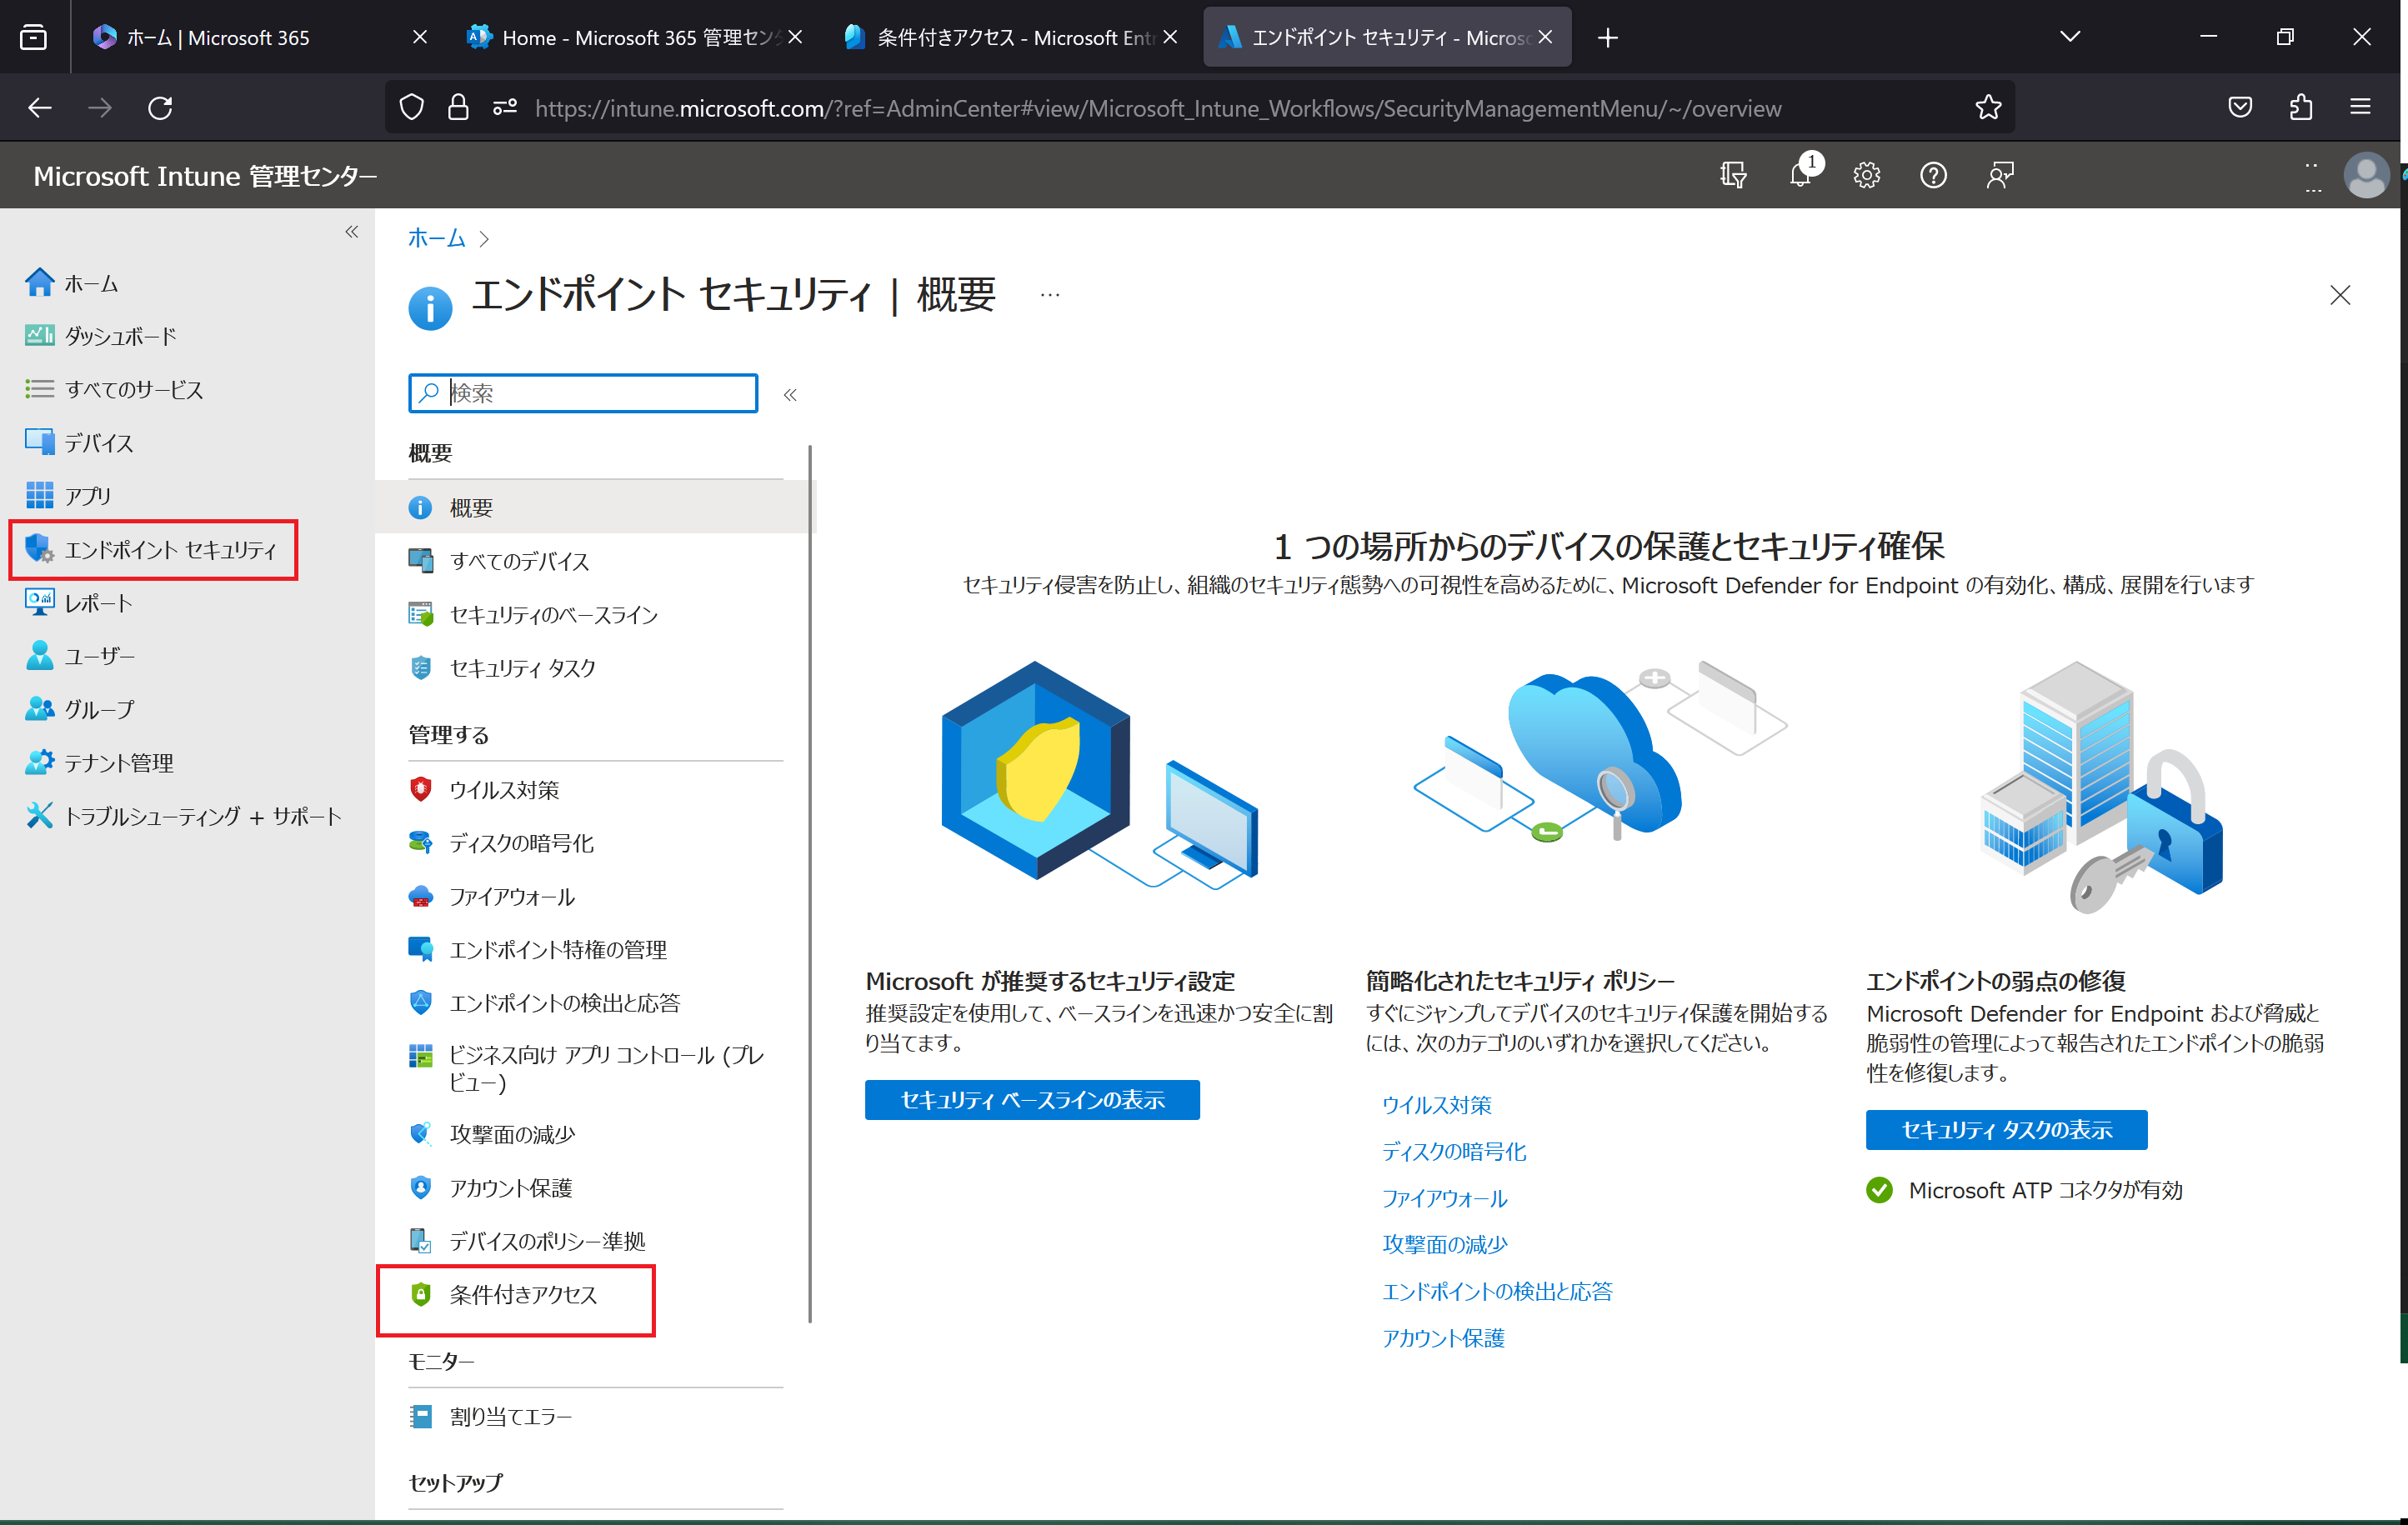Click the セキュリティ ベースラインの表示 button
This screenshot has width=2408, height=1525.
click(x=1032, y=1099)
